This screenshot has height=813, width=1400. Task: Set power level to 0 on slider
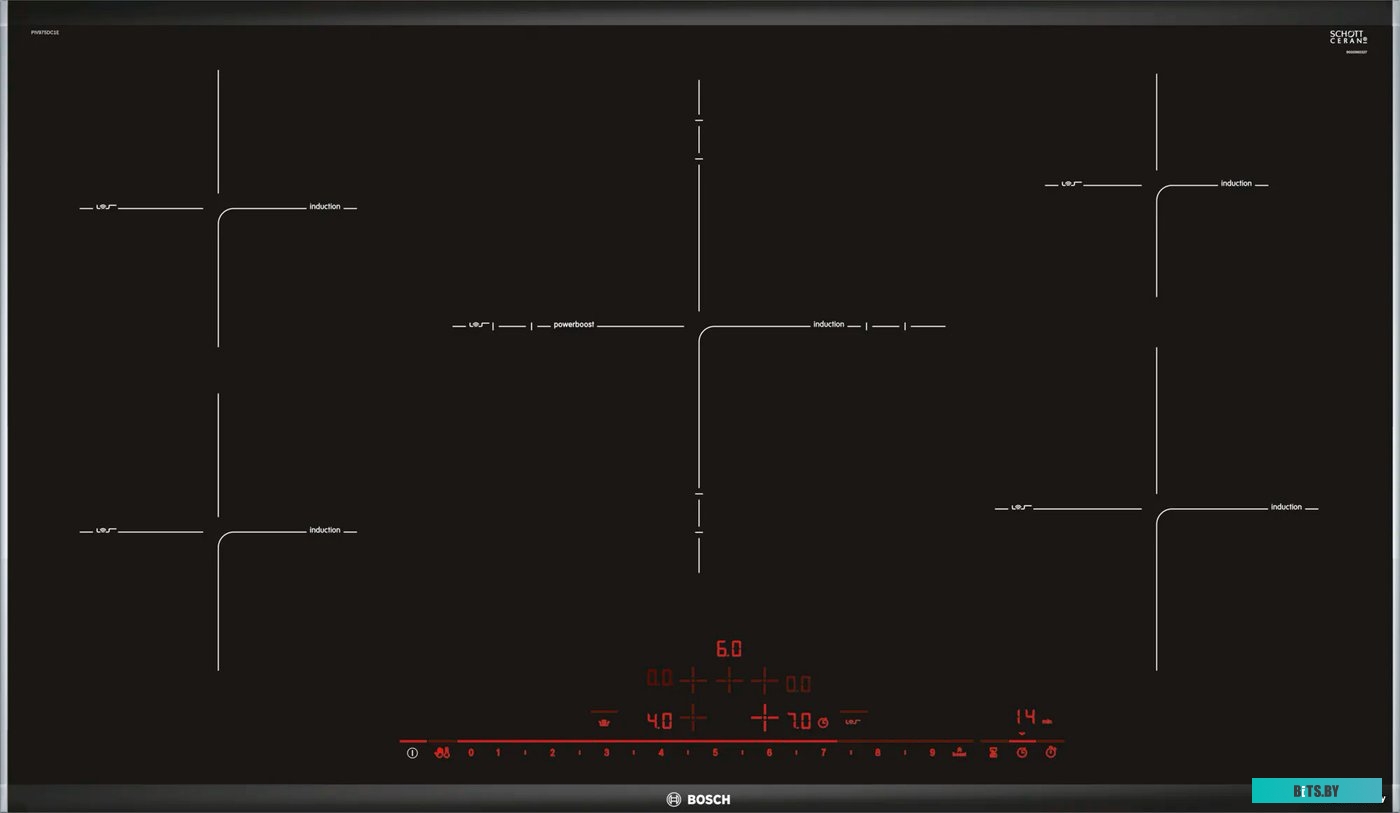point(471,752)
